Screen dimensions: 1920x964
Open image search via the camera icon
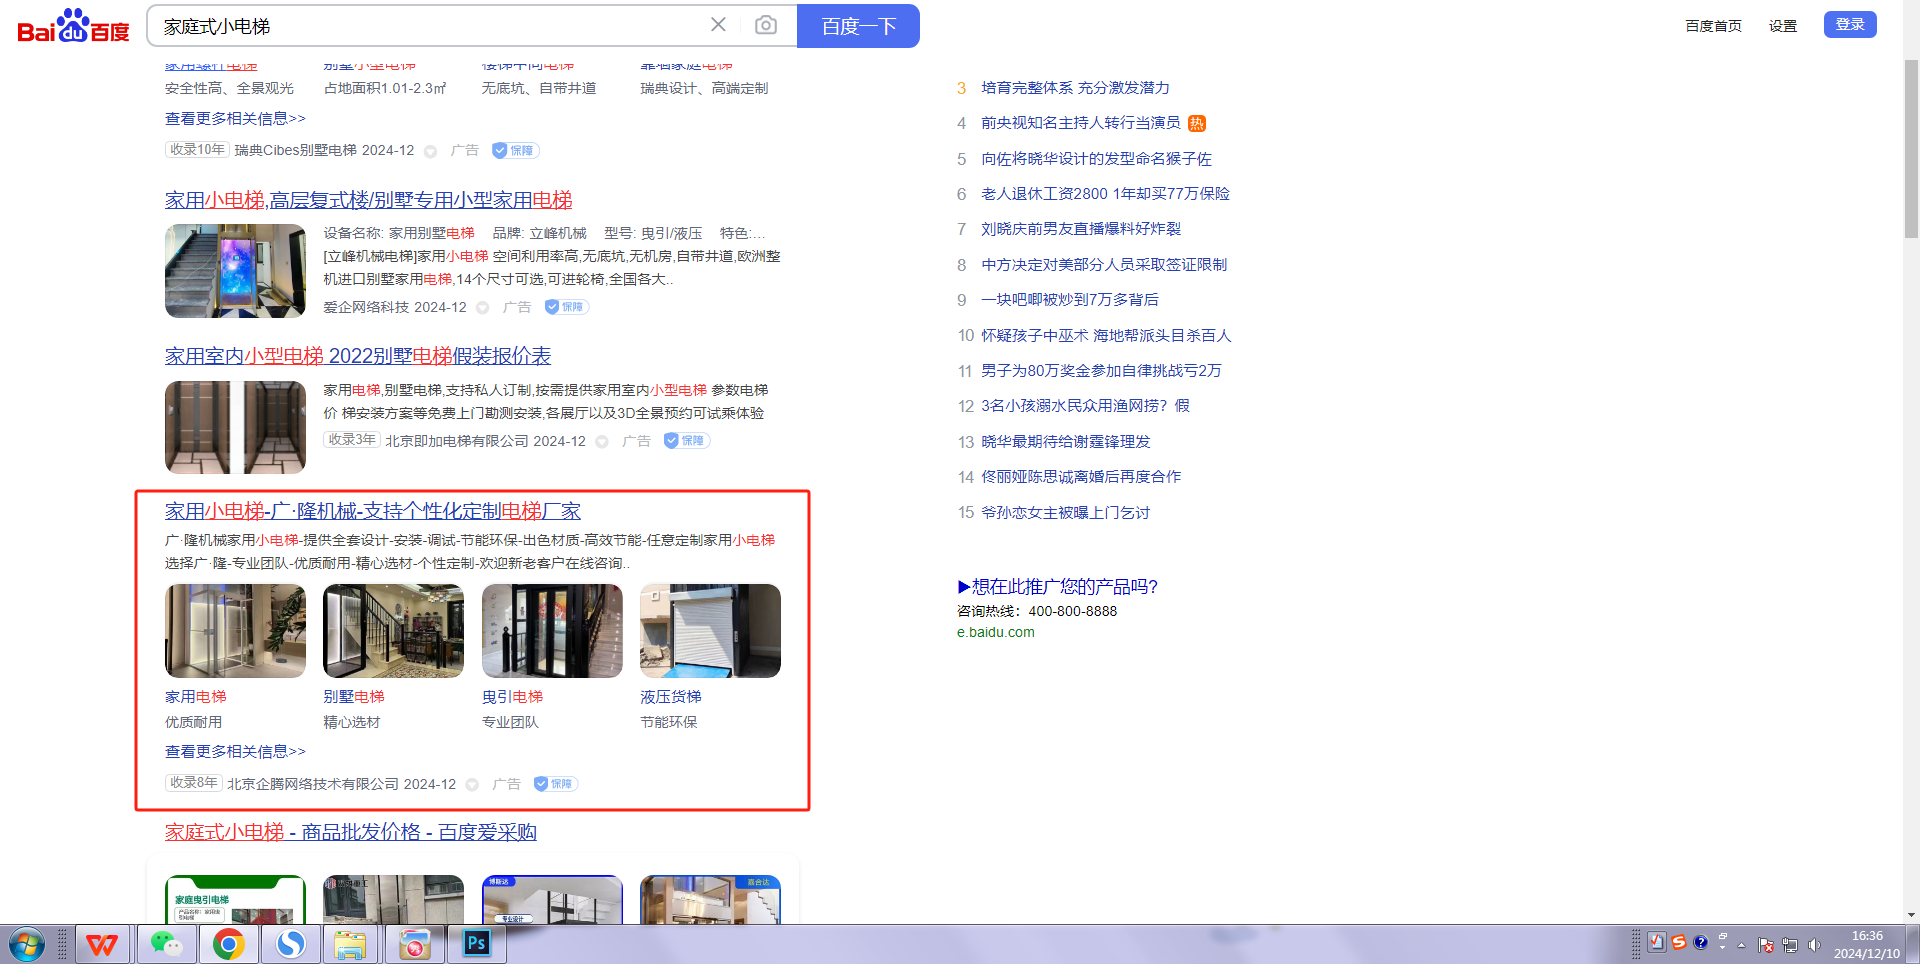point(766,25)
